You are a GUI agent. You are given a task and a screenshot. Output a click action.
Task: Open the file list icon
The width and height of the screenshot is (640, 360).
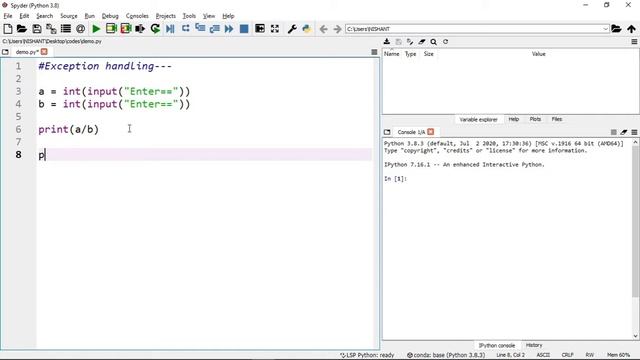coord(65,29)
